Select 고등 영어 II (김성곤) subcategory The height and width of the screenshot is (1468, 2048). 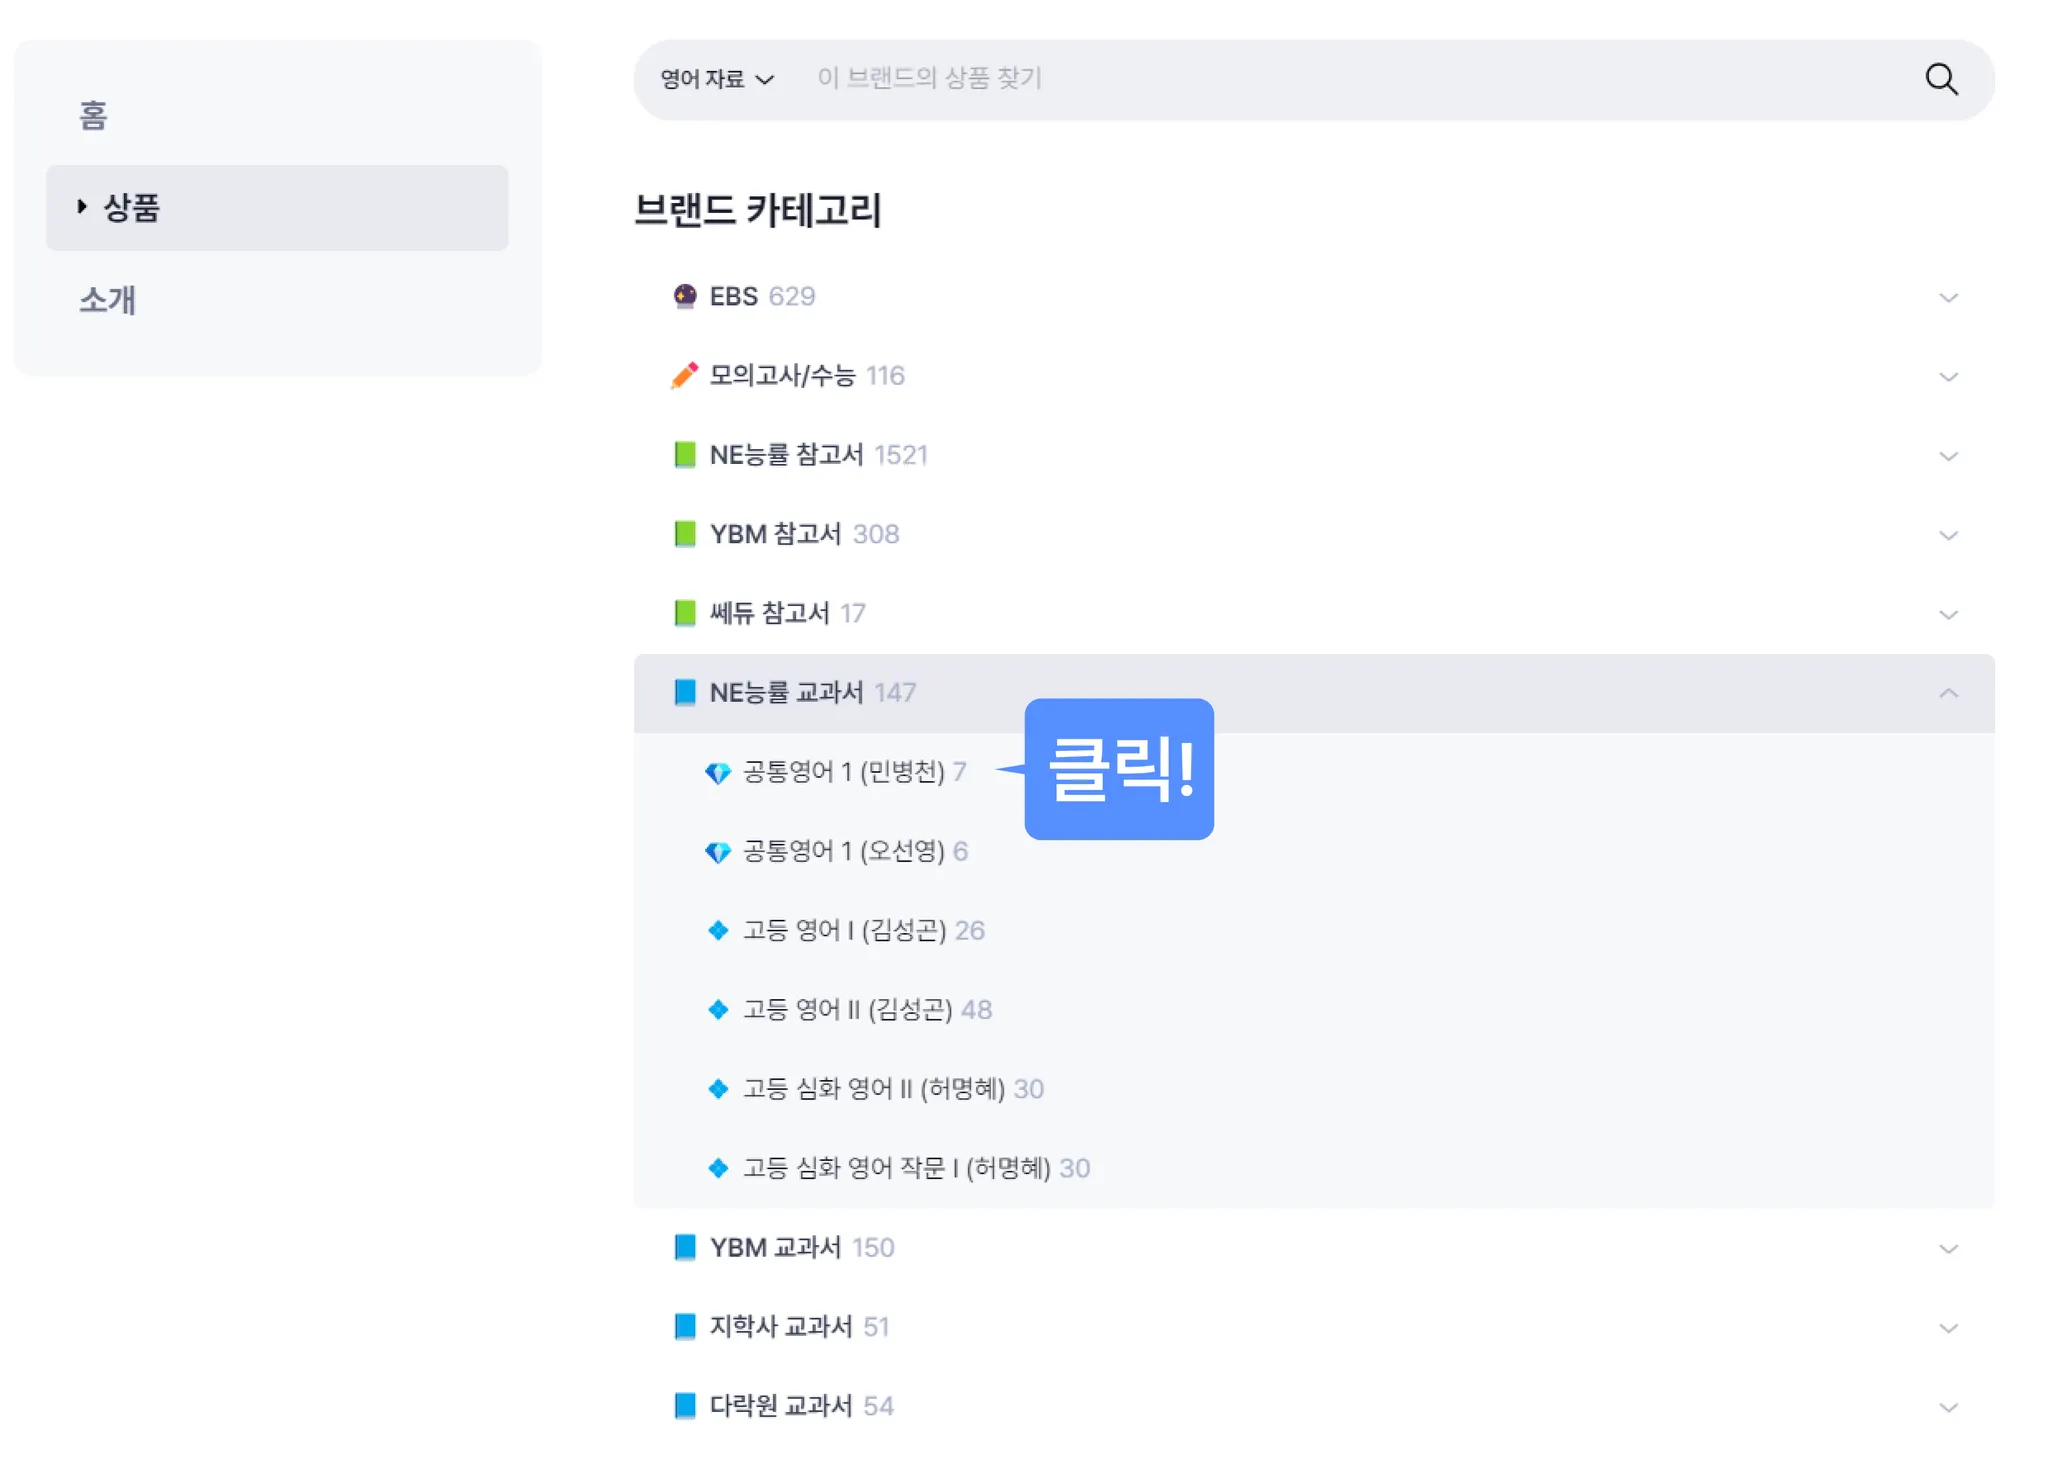847,1010
